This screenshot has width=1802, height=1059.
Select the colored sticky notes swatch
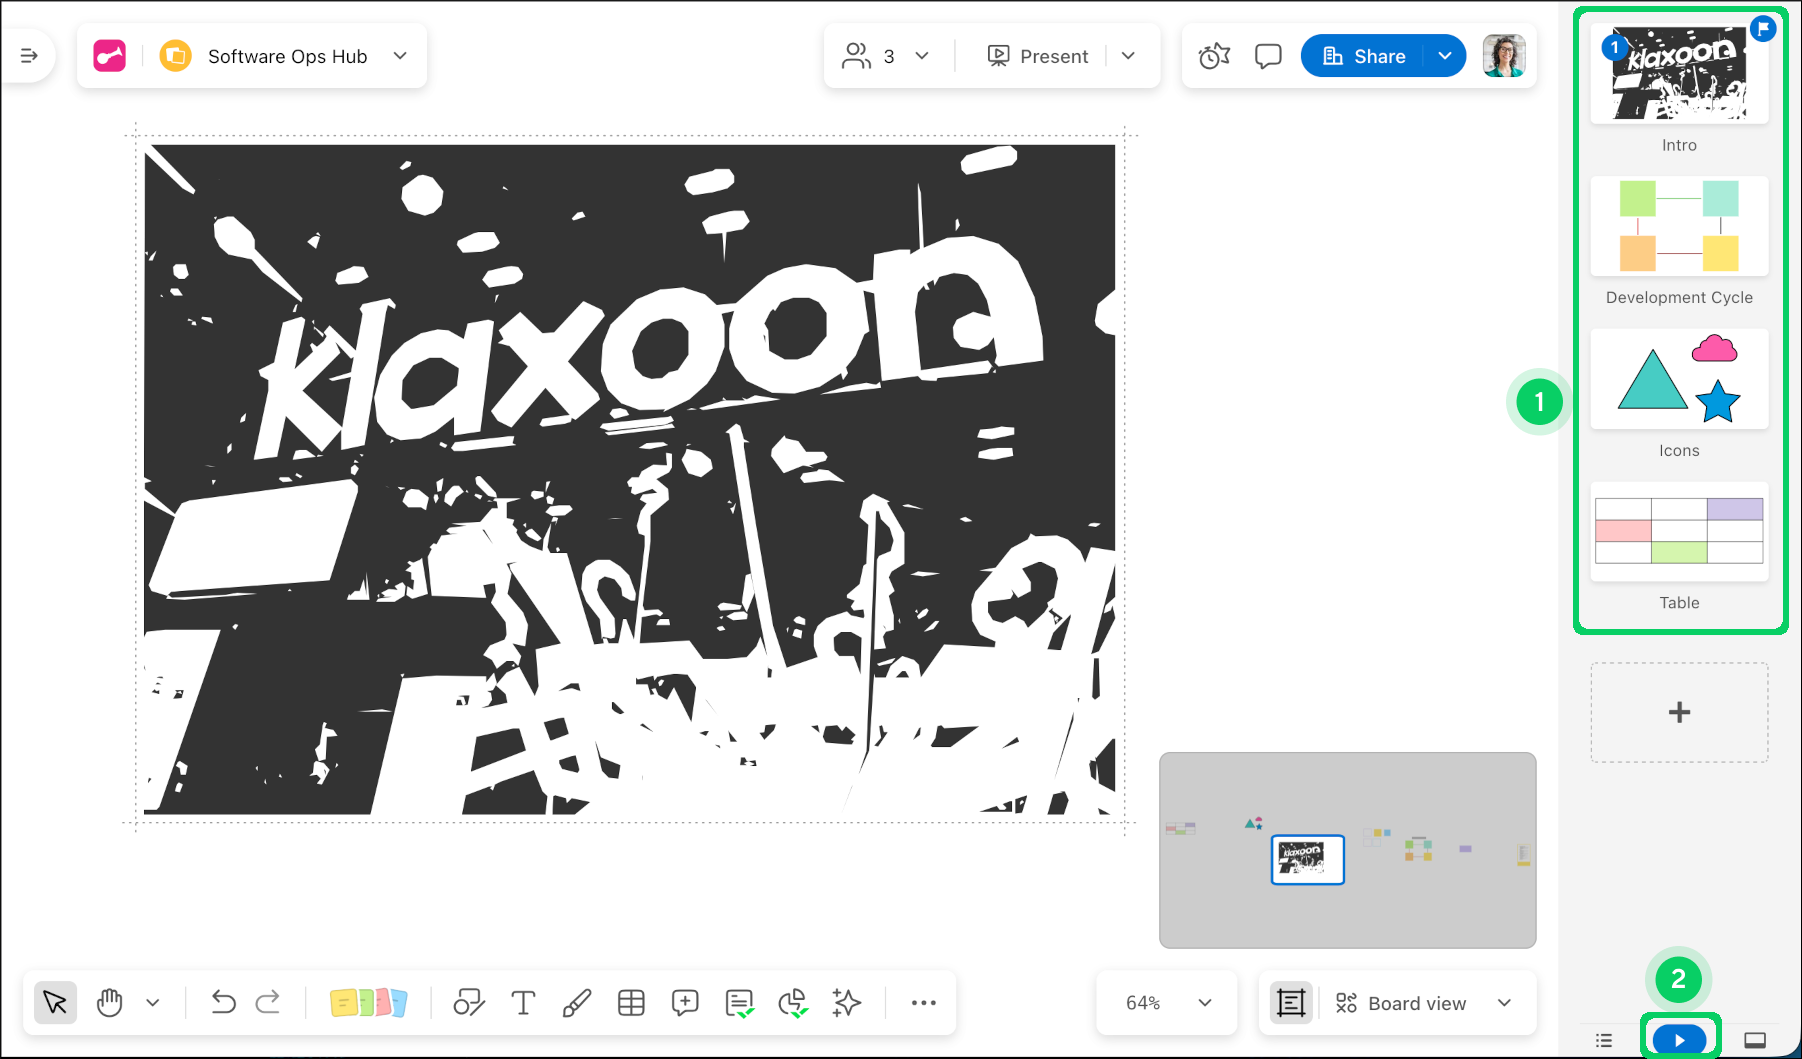[x=368, y=1003]
